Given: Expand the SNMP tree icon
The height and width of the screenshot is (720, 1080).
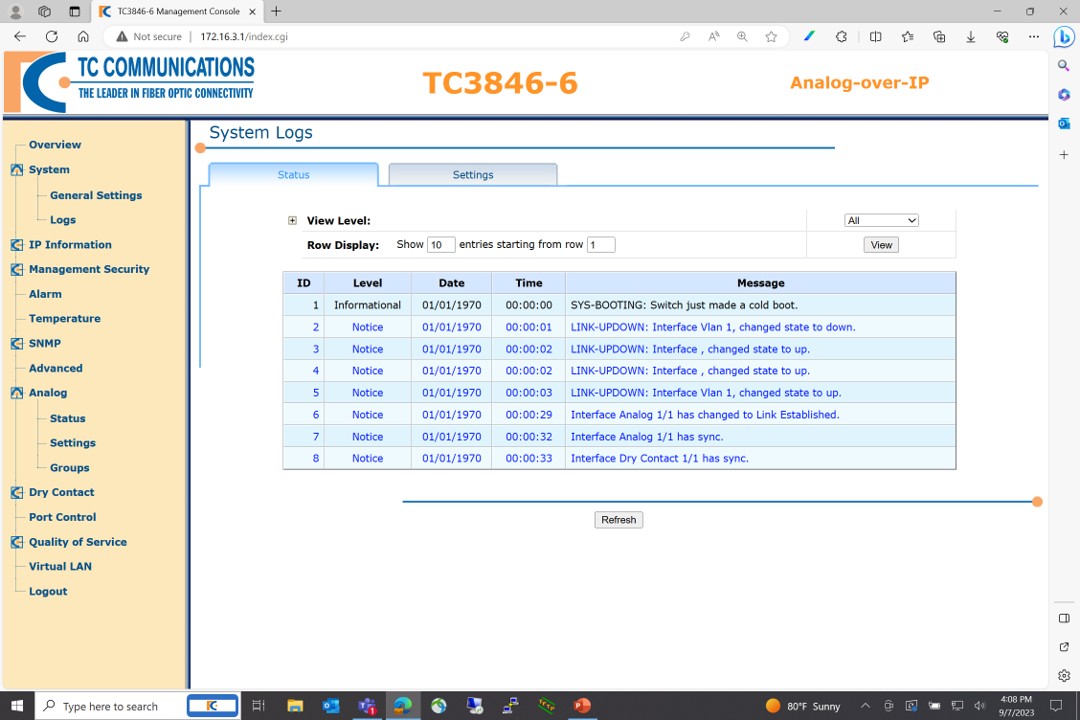Looking at the screenshot, I should point(17,343).
